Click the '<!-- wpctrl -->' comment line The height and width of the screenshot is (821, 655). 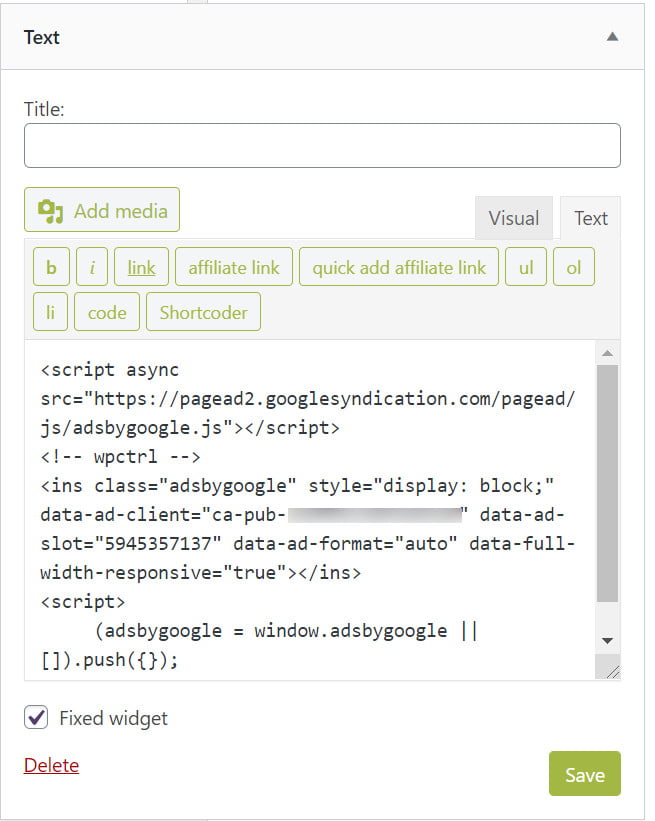pyautogui.click(x=120, y=457)
